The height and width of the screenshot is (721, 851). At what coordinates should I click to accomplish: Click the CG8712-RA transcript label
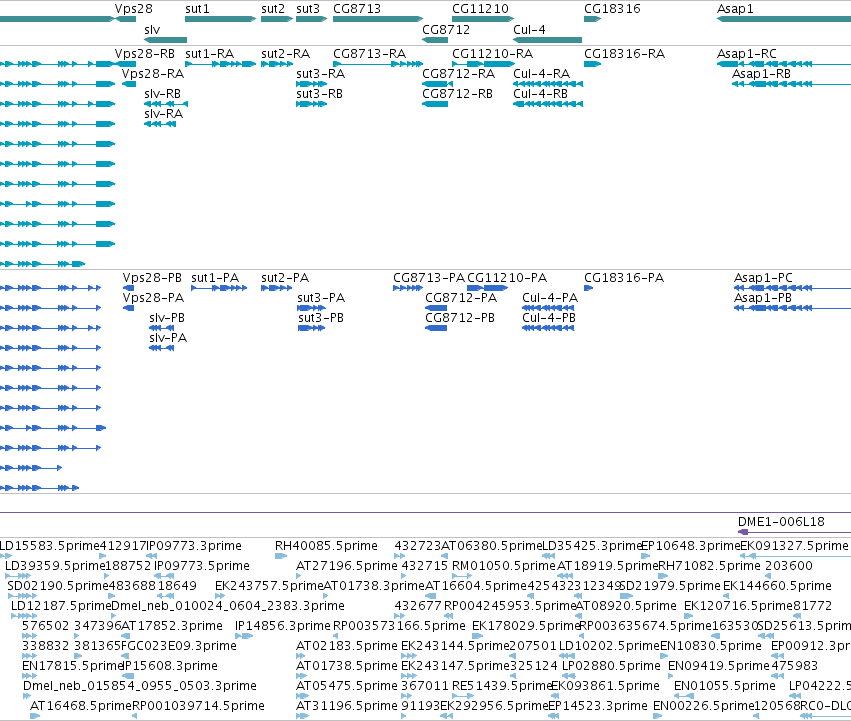(459, 74)
